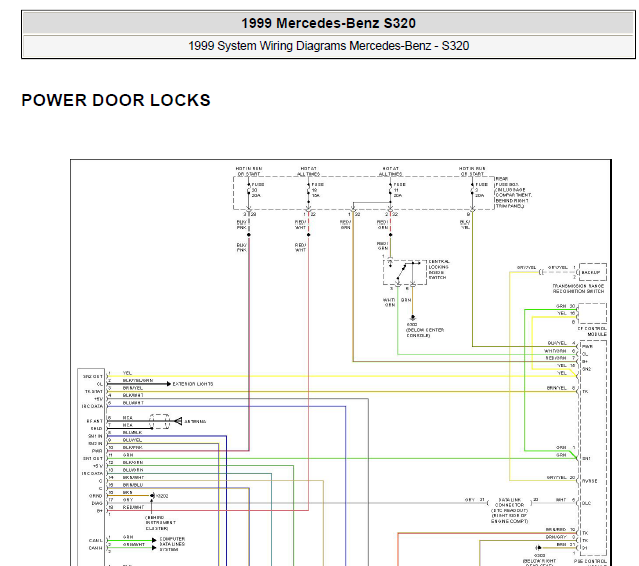This screenshot has width=639, height=566.
Task: Click the 'POWER DOOR LOCKS' section heading
Action: pos(116,100)
